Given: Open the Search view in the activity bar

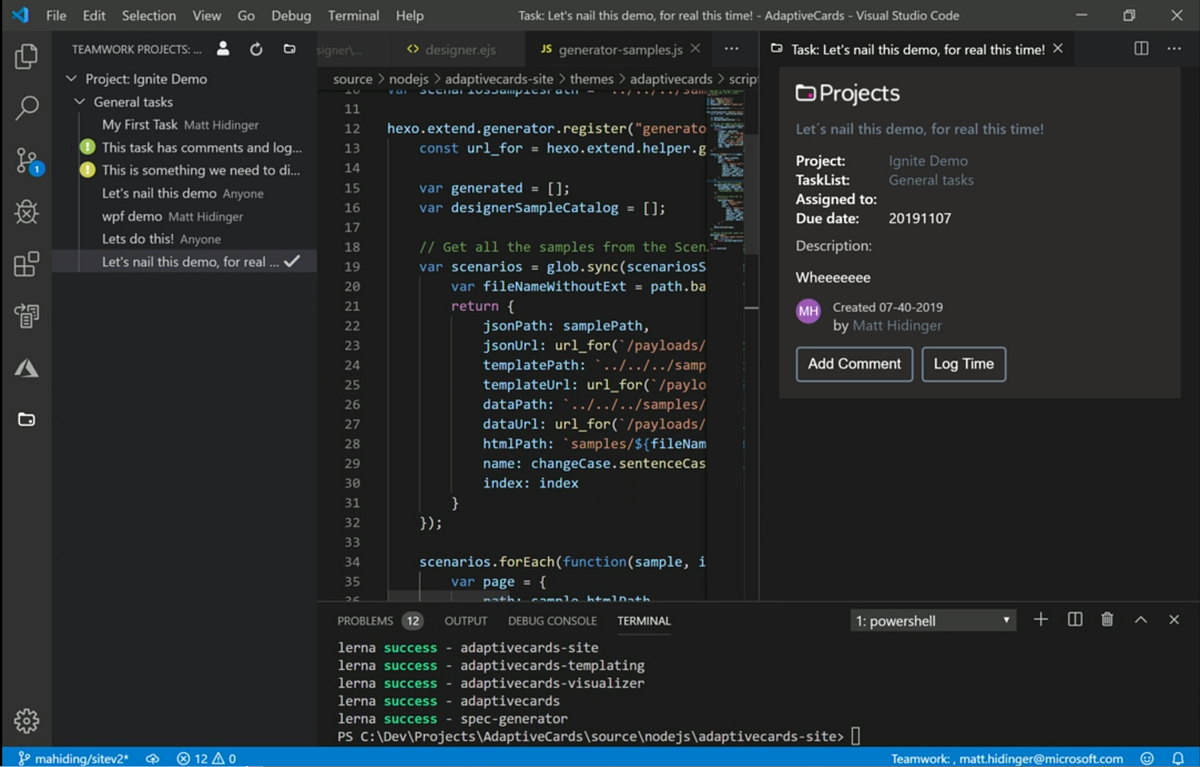Looking at the screenshot, I should pos(27,107).
